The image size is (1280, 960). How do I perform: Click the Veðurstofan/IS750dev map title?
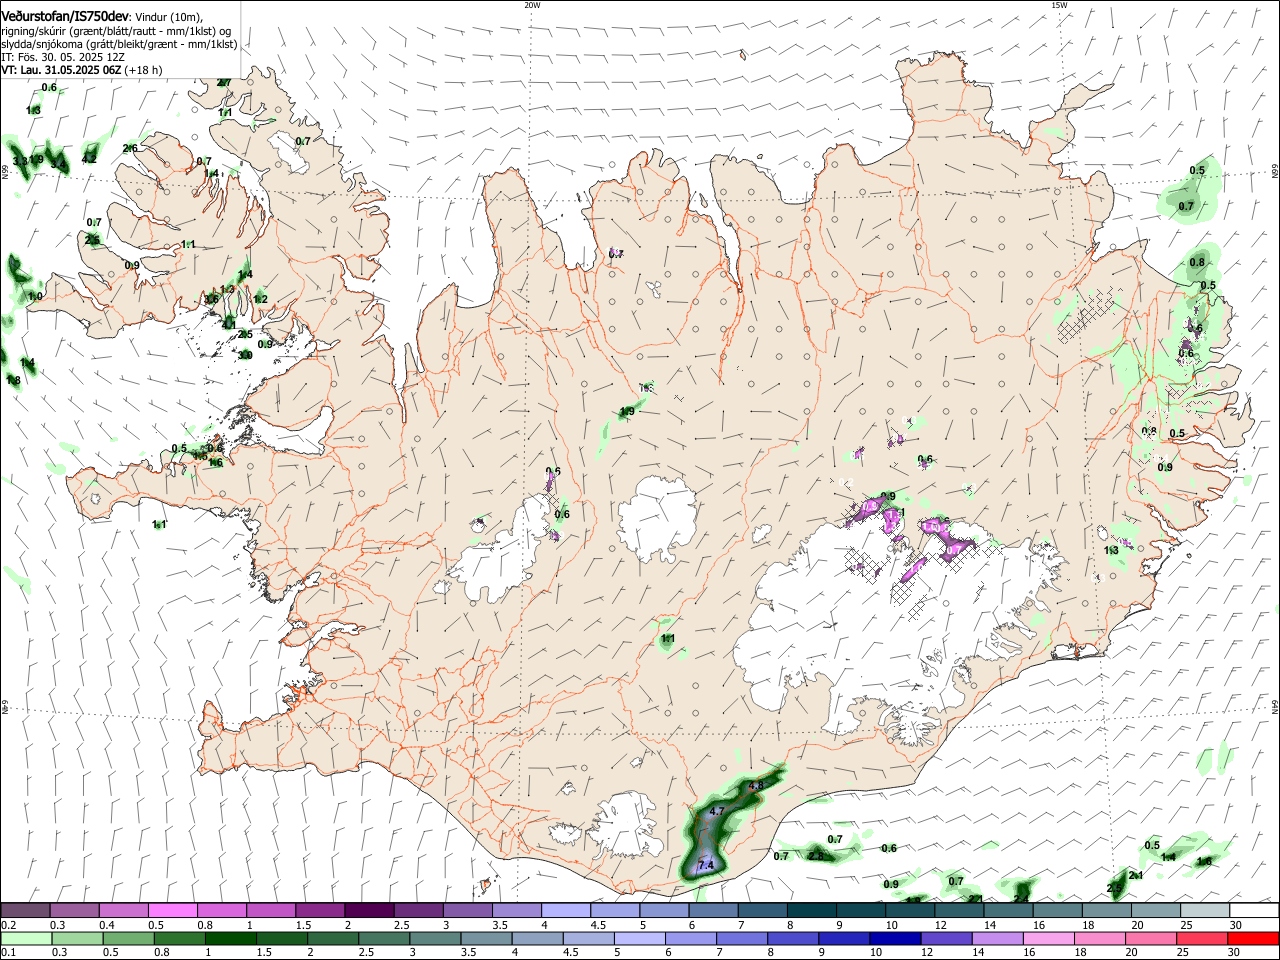[x=65, y=16]
